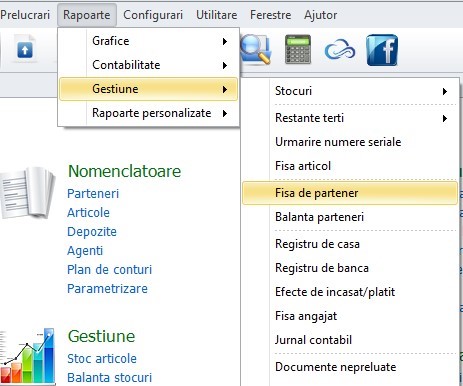Click the Nomenclatoare documents icon
463x386 pixels.
[x=27, y=193]
